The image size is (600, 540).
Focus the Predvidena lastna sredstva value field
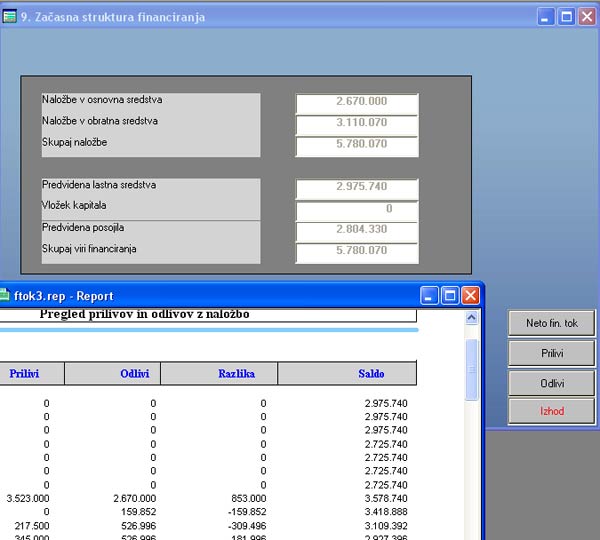pos(356,189)
